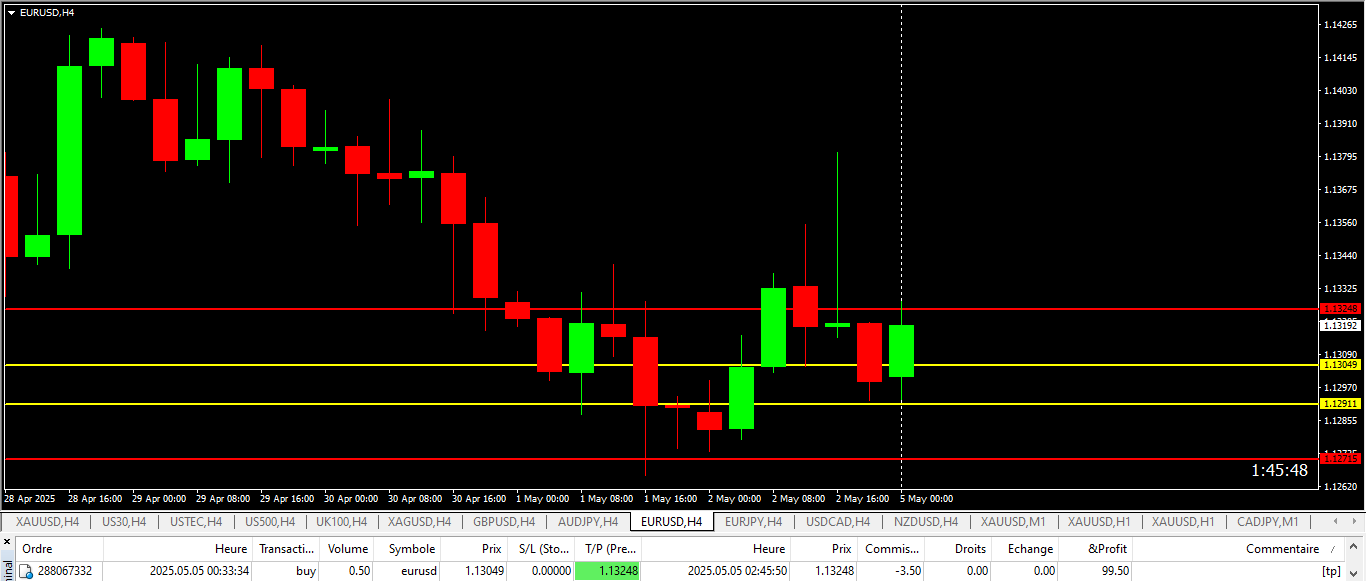Sort by the &Profit column header

(1107, 549)
